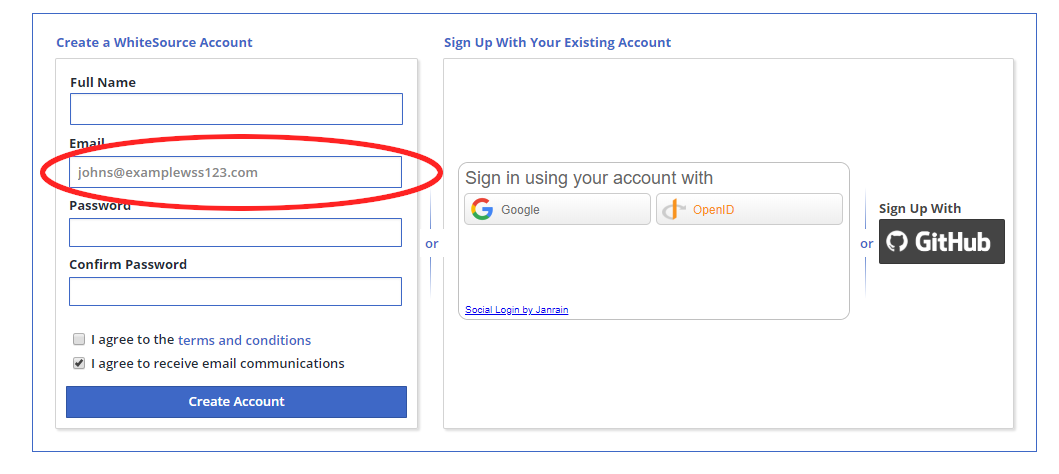Viewport: 1059px width, 474px height.
Task: Click the 'Create a WhiteSource Account' heading
Action: pos(154,43)
